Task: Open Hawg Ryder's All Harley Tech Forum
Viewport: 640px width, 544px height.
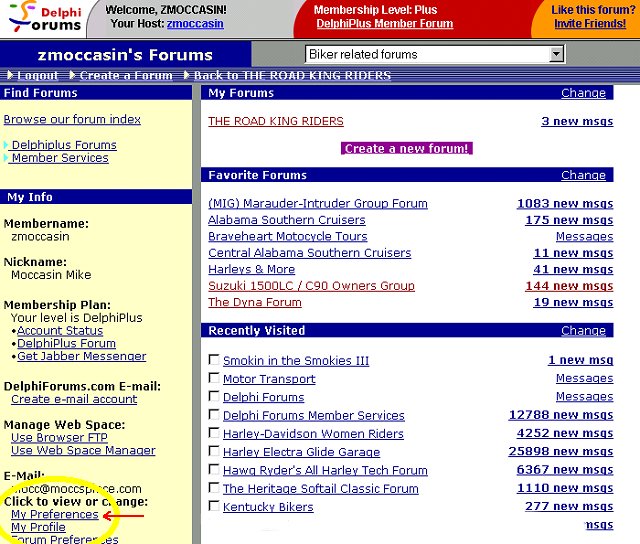Action: coord(325,471)
